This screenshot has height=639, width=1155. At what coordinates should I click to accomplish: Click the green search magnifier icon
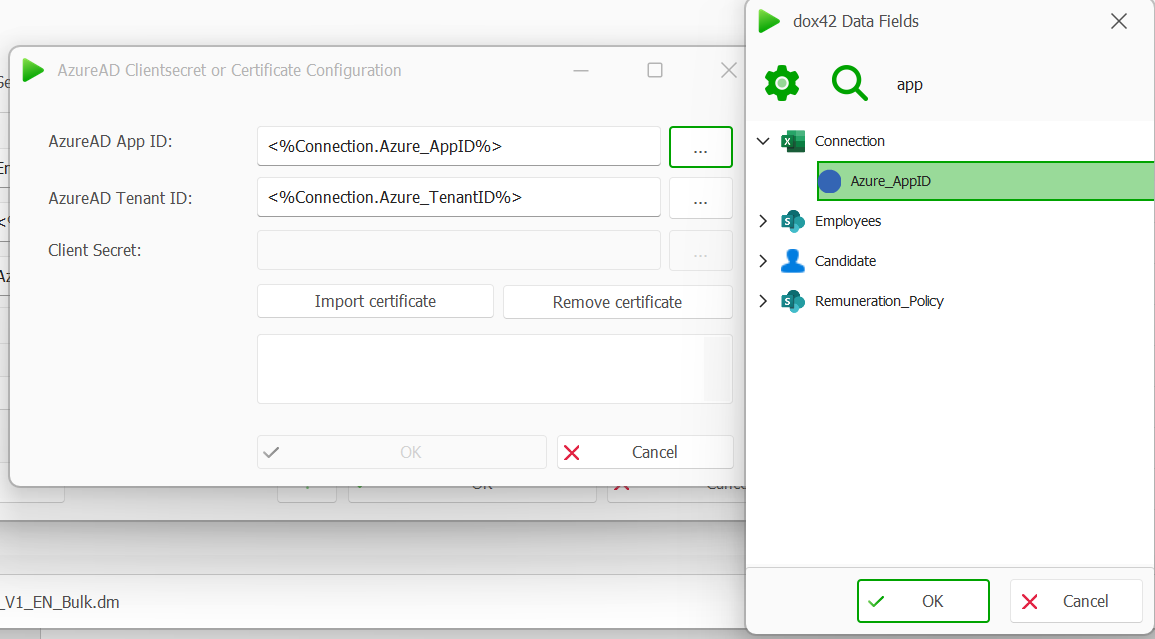849,83
